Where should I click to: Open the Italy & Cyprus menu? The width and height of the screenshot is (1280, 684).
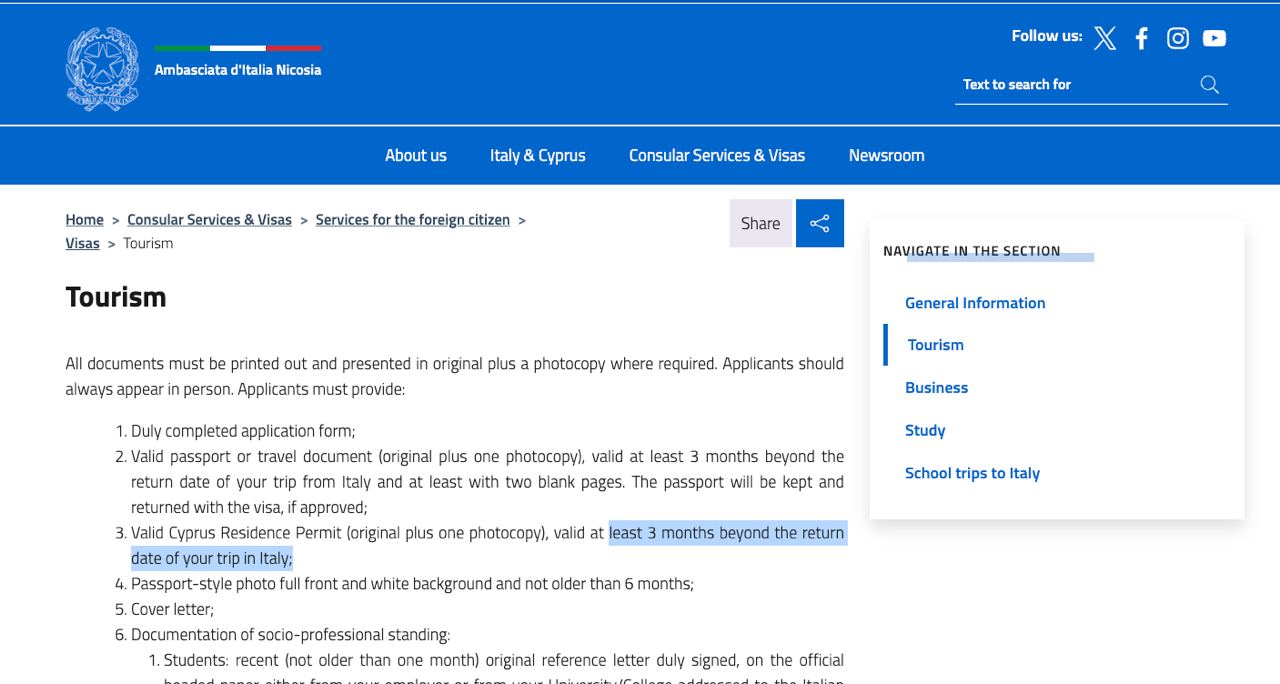pos(537,155)
